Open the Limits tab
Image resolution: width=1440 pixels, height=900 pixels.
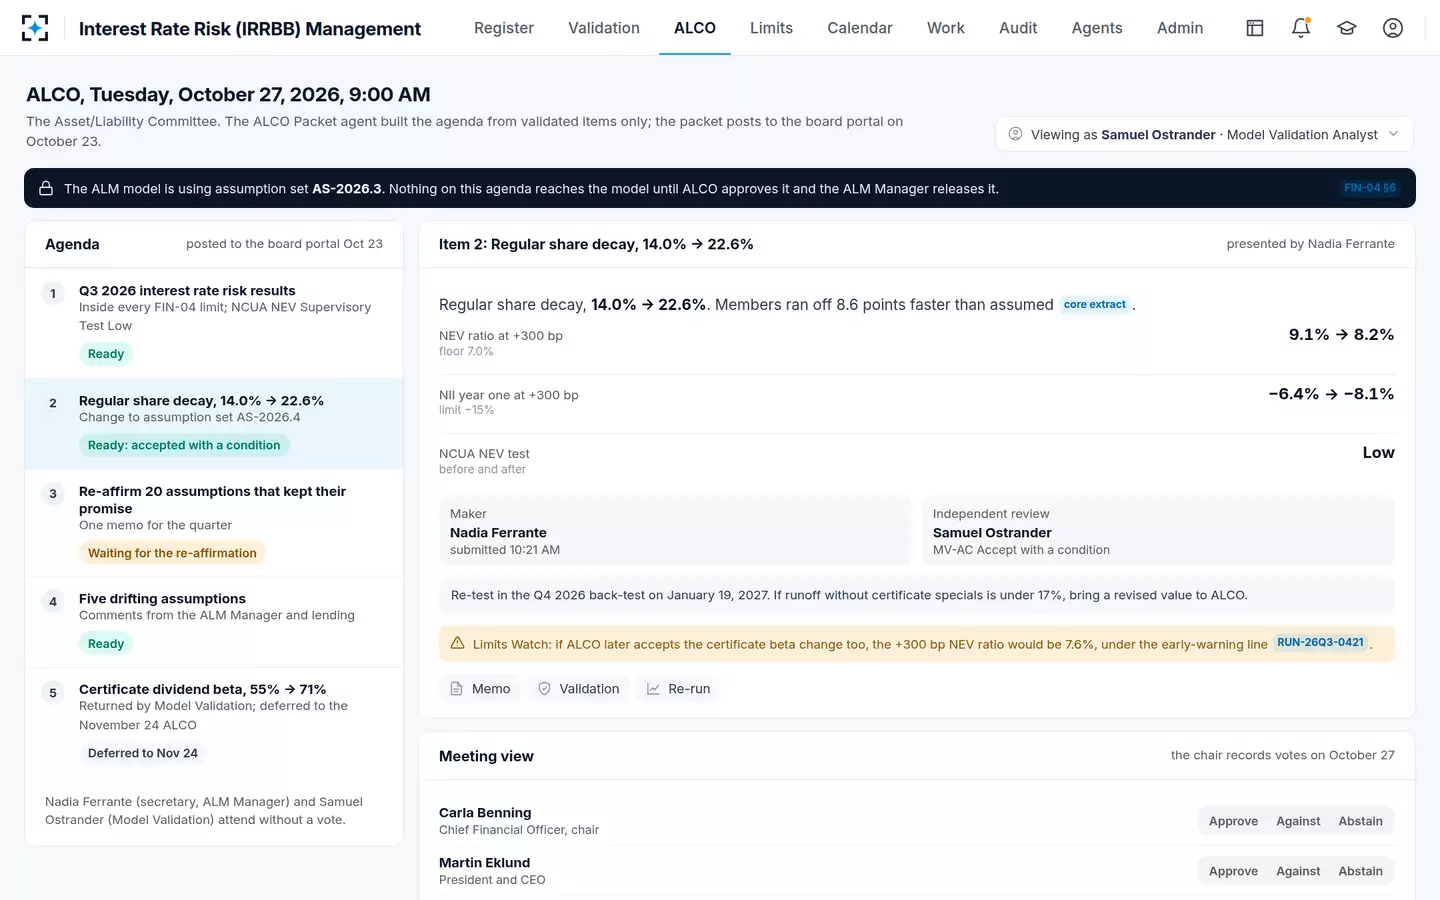(771, 28)
